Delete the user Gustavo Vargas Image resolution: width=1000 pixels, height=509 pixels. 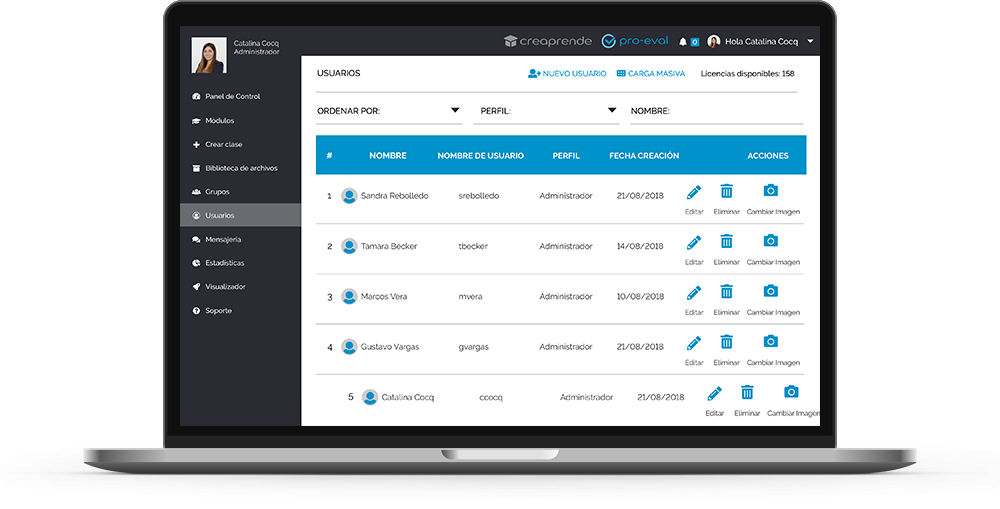click(x=727, y=342)
